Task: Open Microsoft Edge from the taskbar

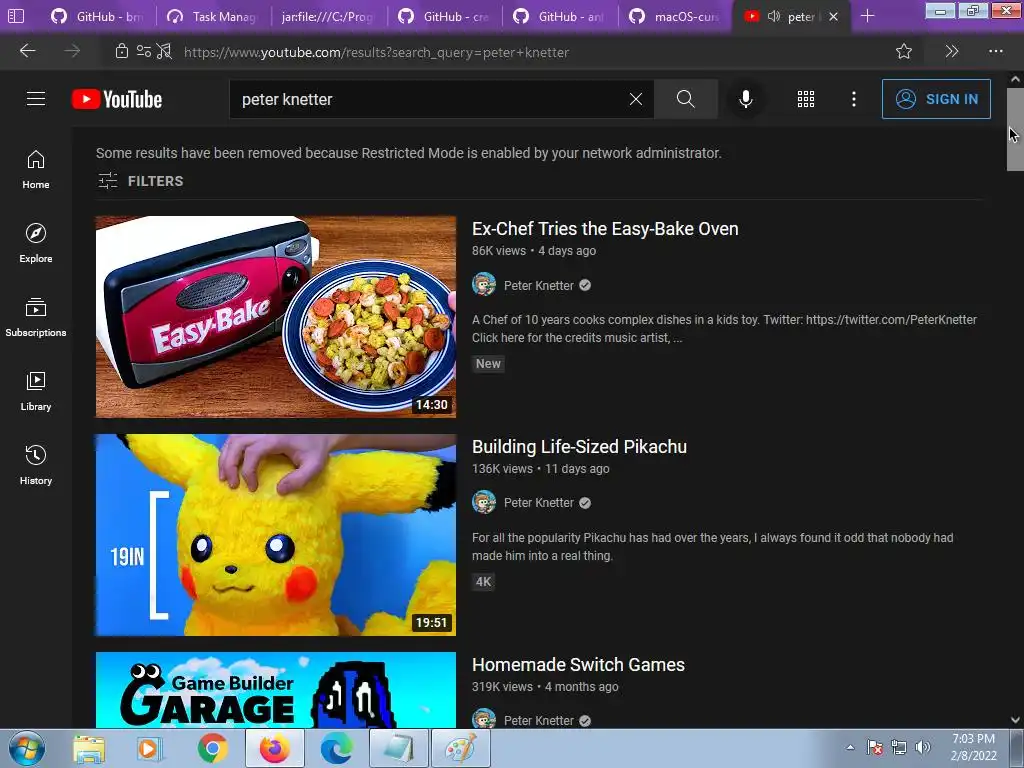Action: tap(336, 748)
